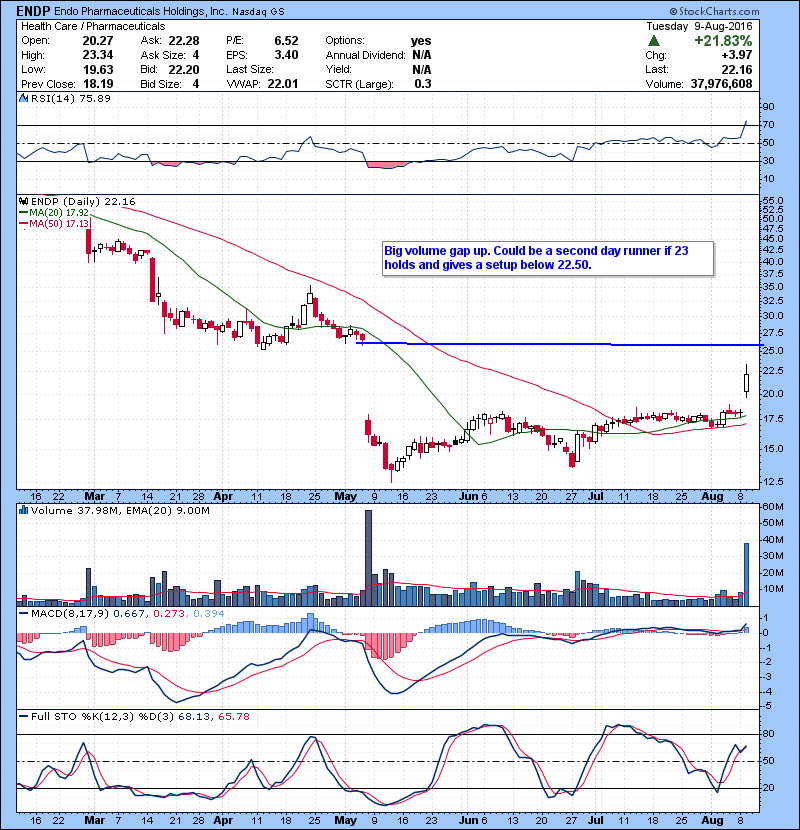Click the Open value 20.27
This screenshot has width=800, height=830.
tap(98, 41)
